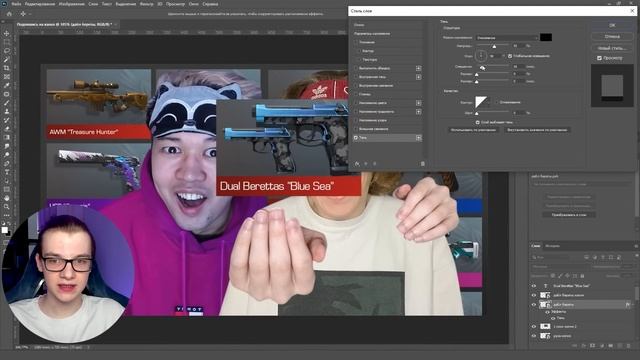Select the Rectangular Marquee tool
The image size is (640, 360).
click(7, 42)
